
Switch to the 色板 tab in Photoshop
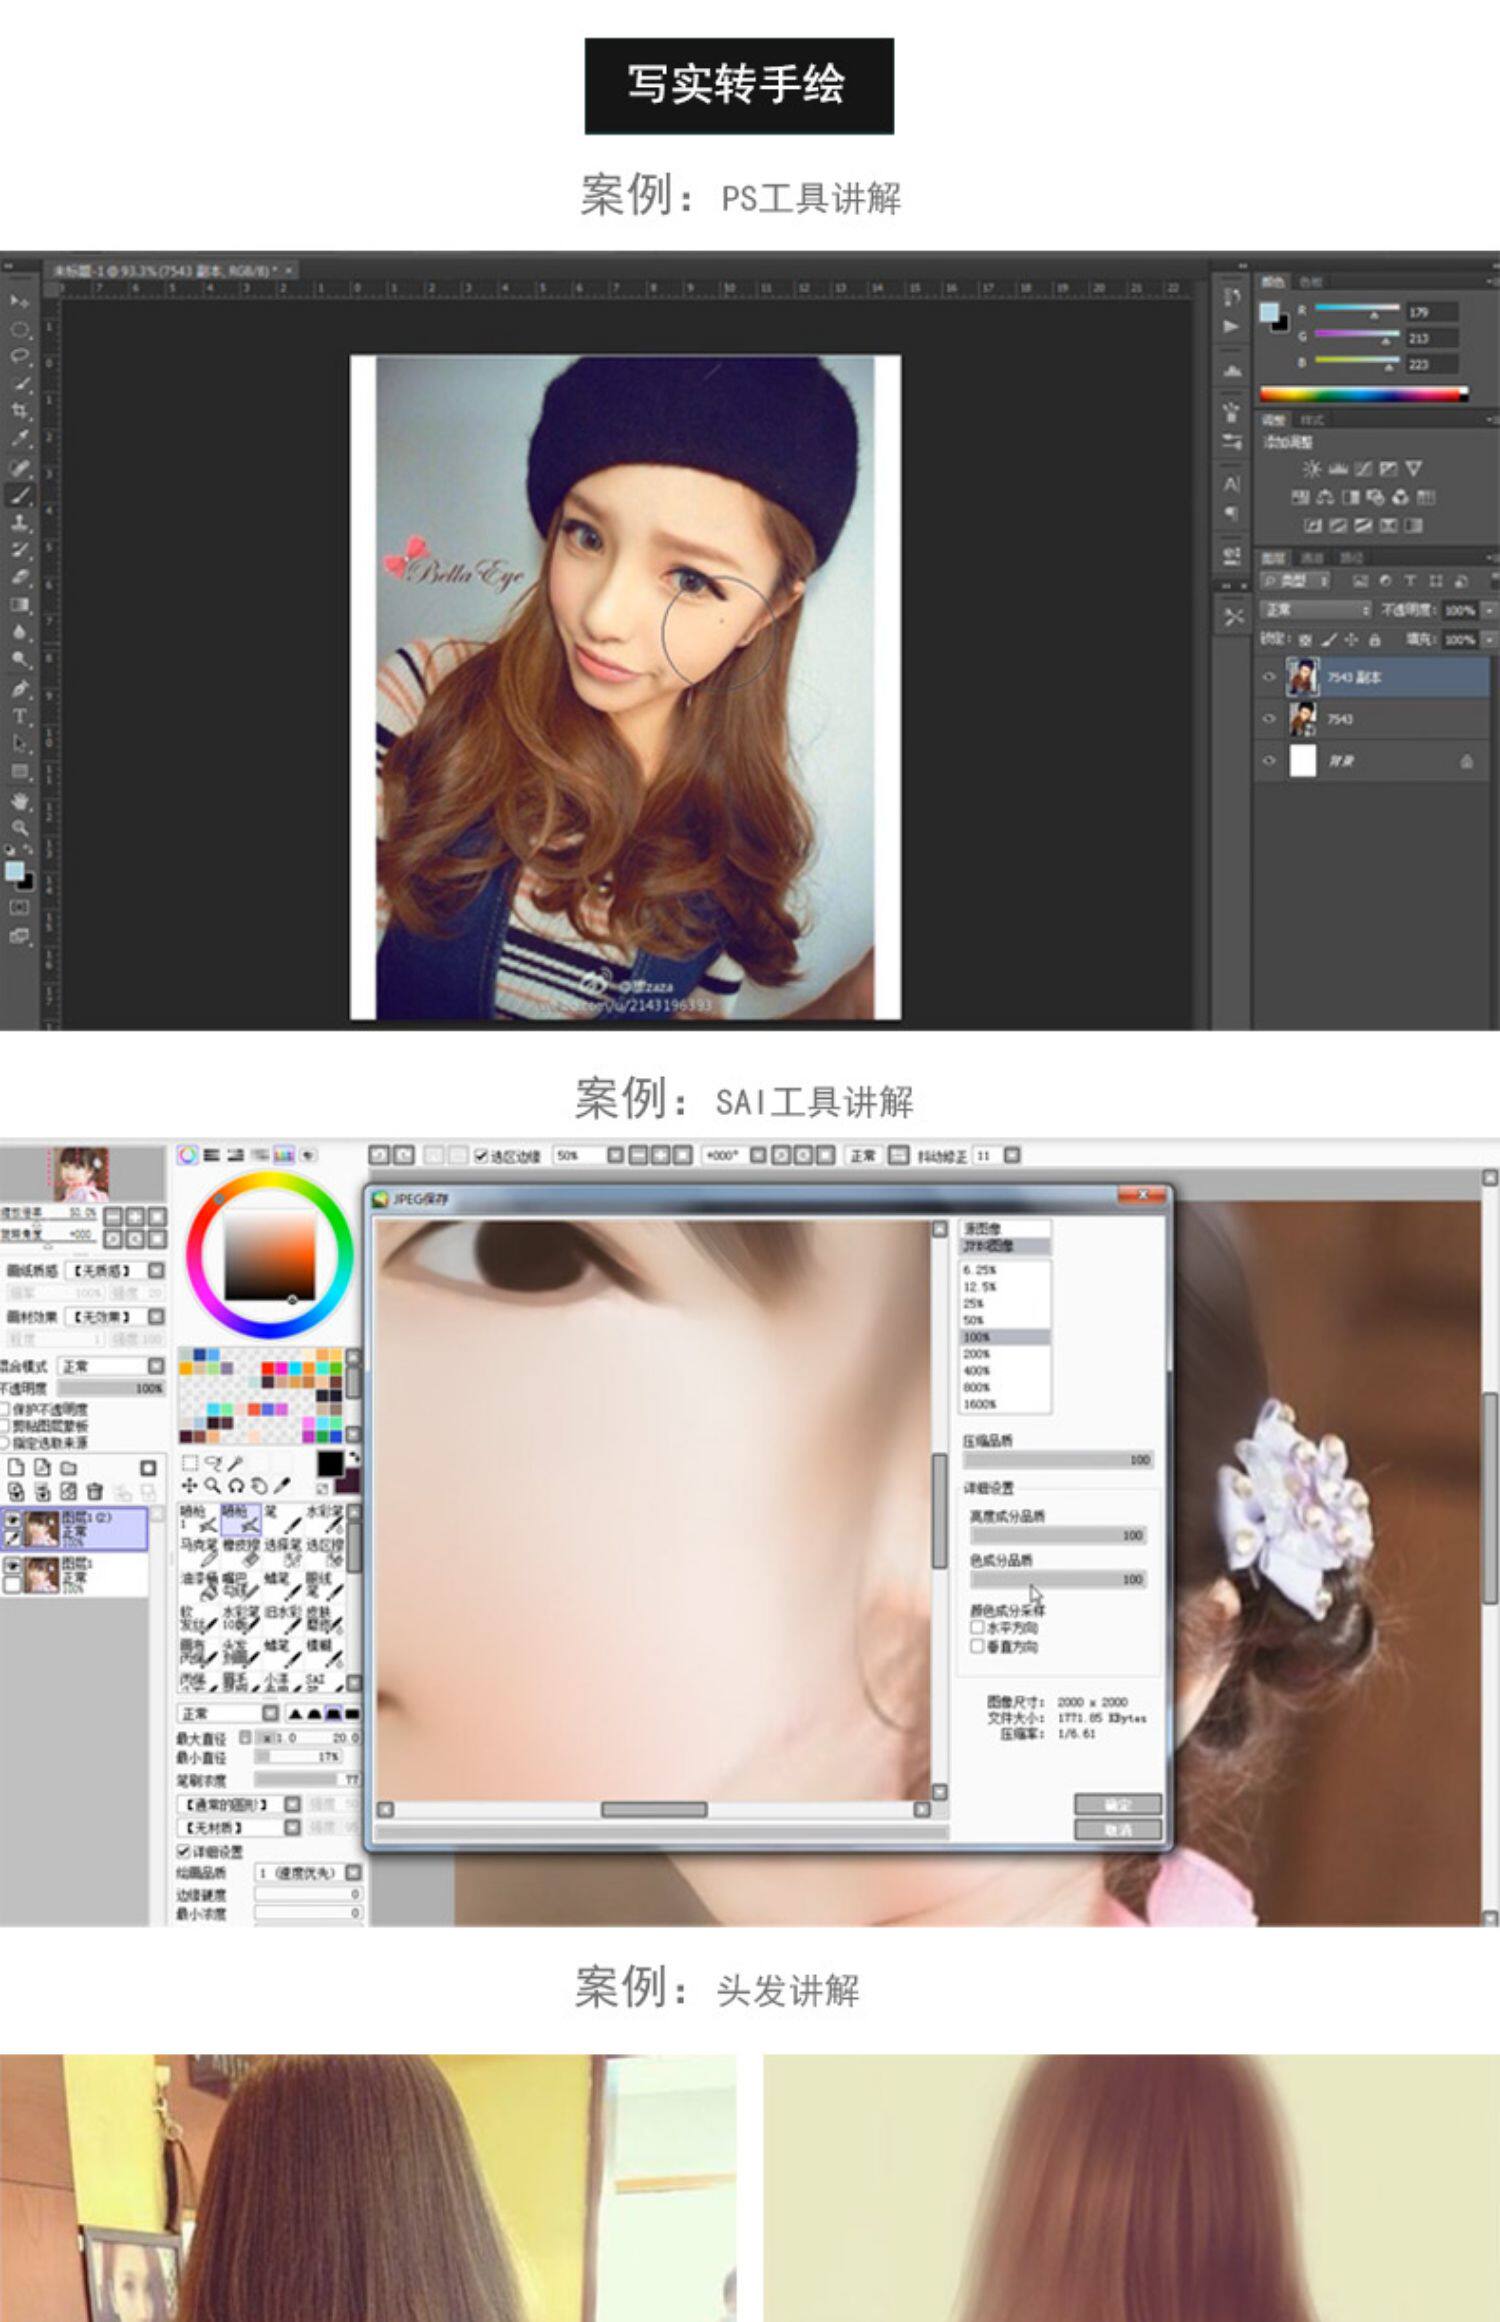point(1311,282)
